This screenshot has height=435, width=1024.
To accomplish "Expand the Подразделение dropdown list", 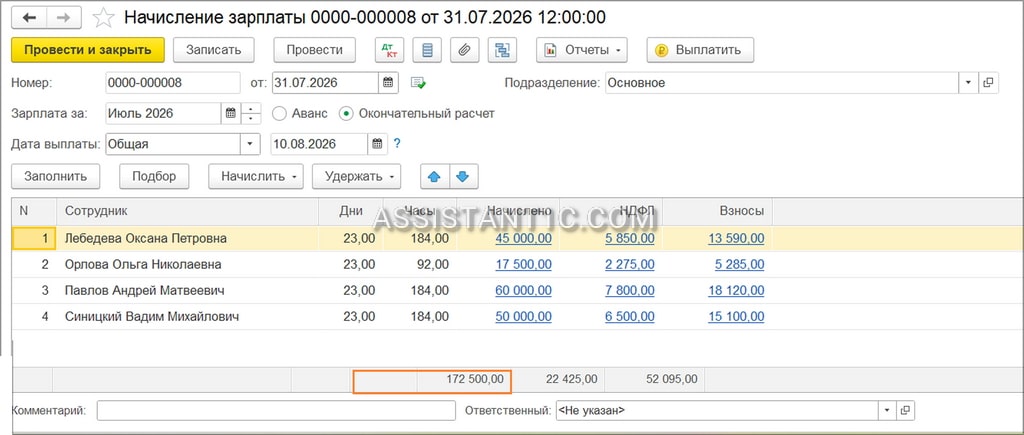I will (x=968, y=83).
